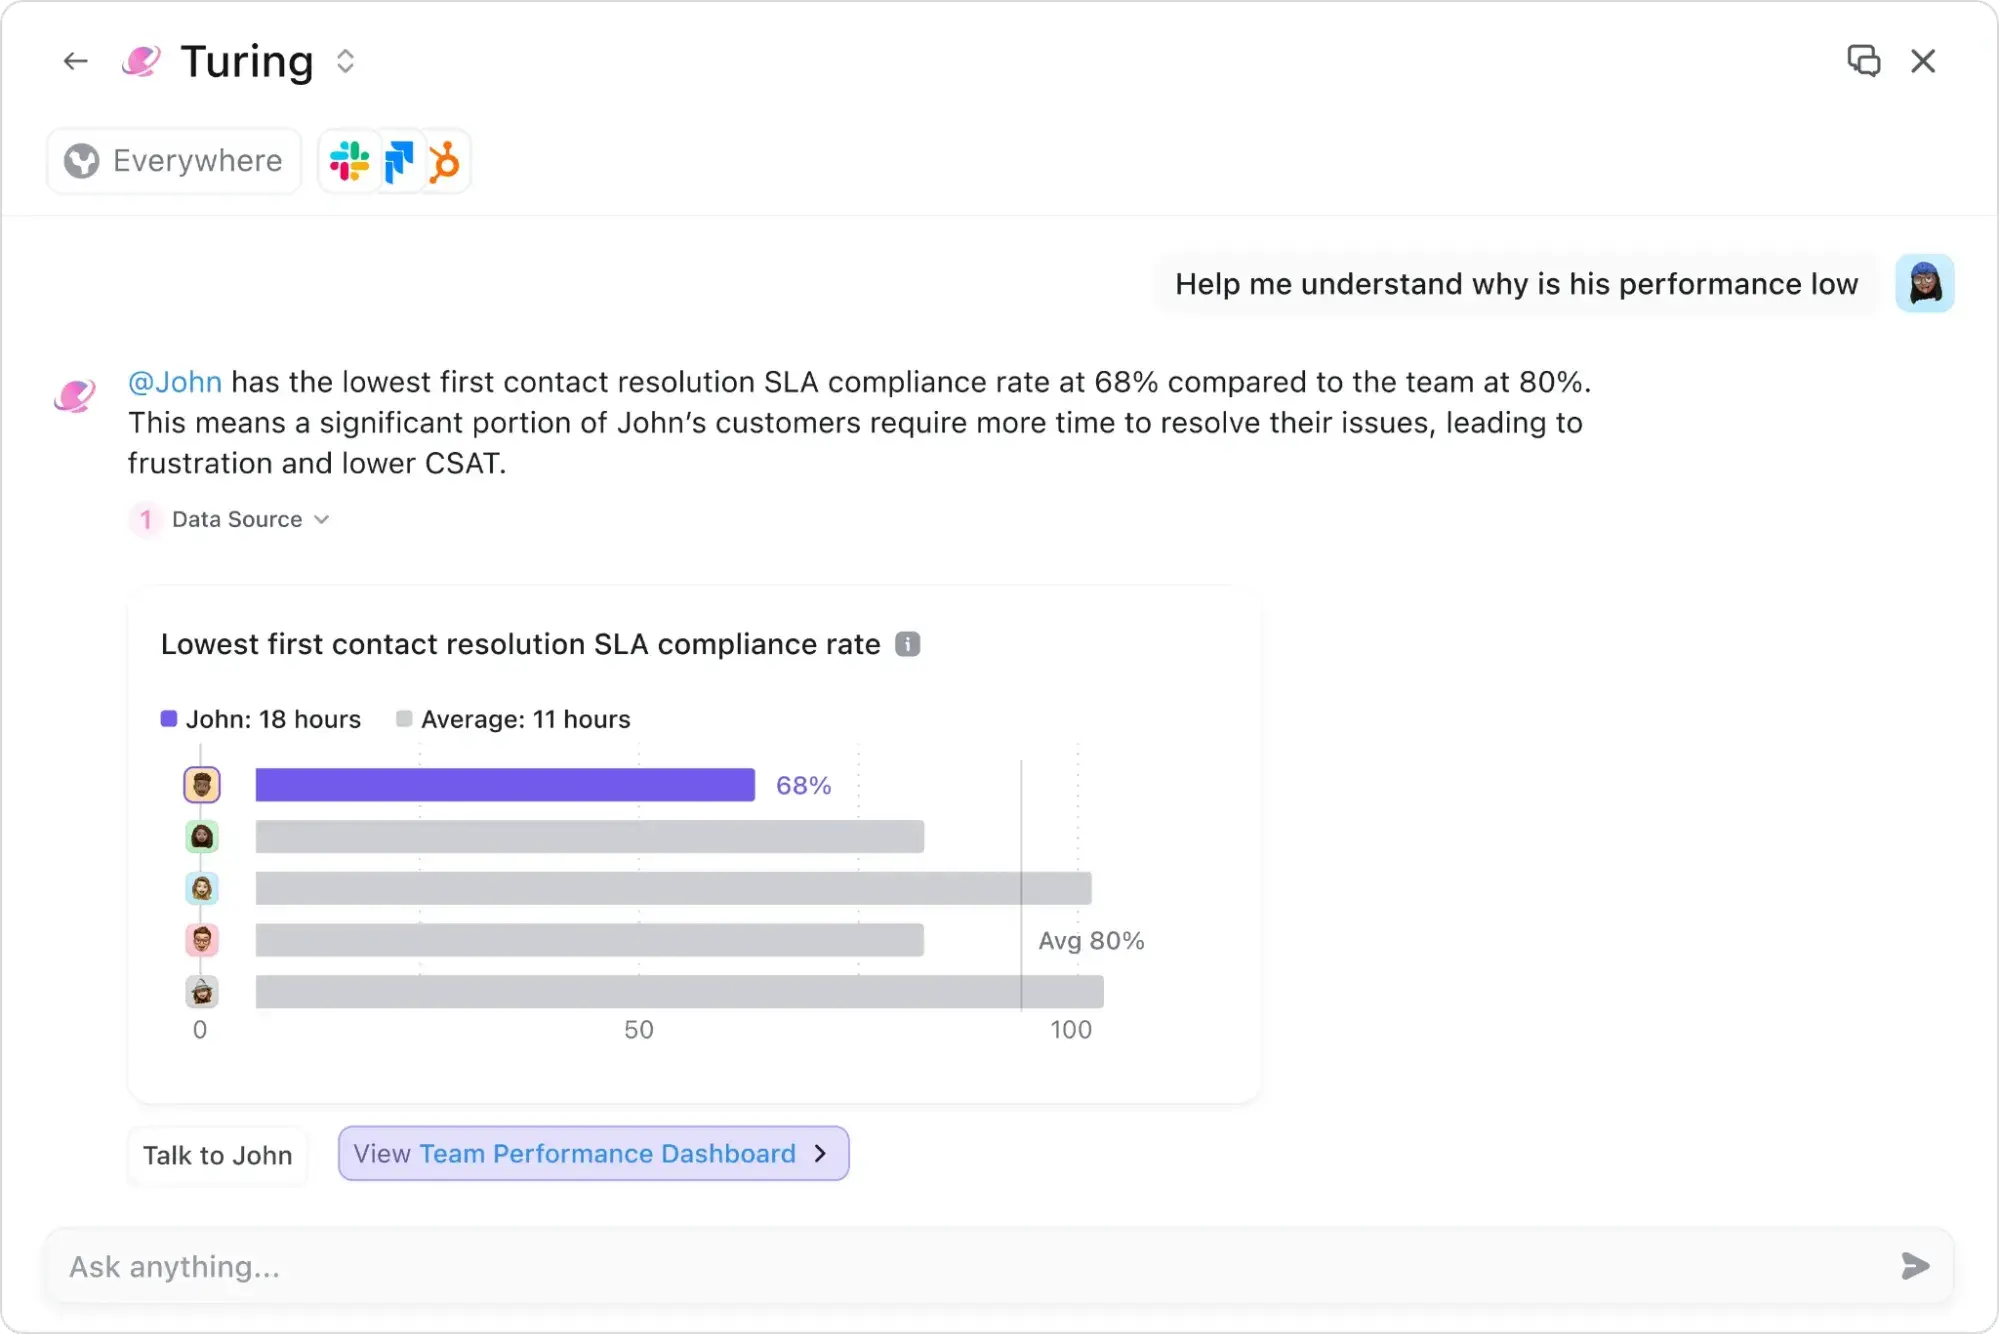Click the Slack integration icon

(x=347, y=161)
